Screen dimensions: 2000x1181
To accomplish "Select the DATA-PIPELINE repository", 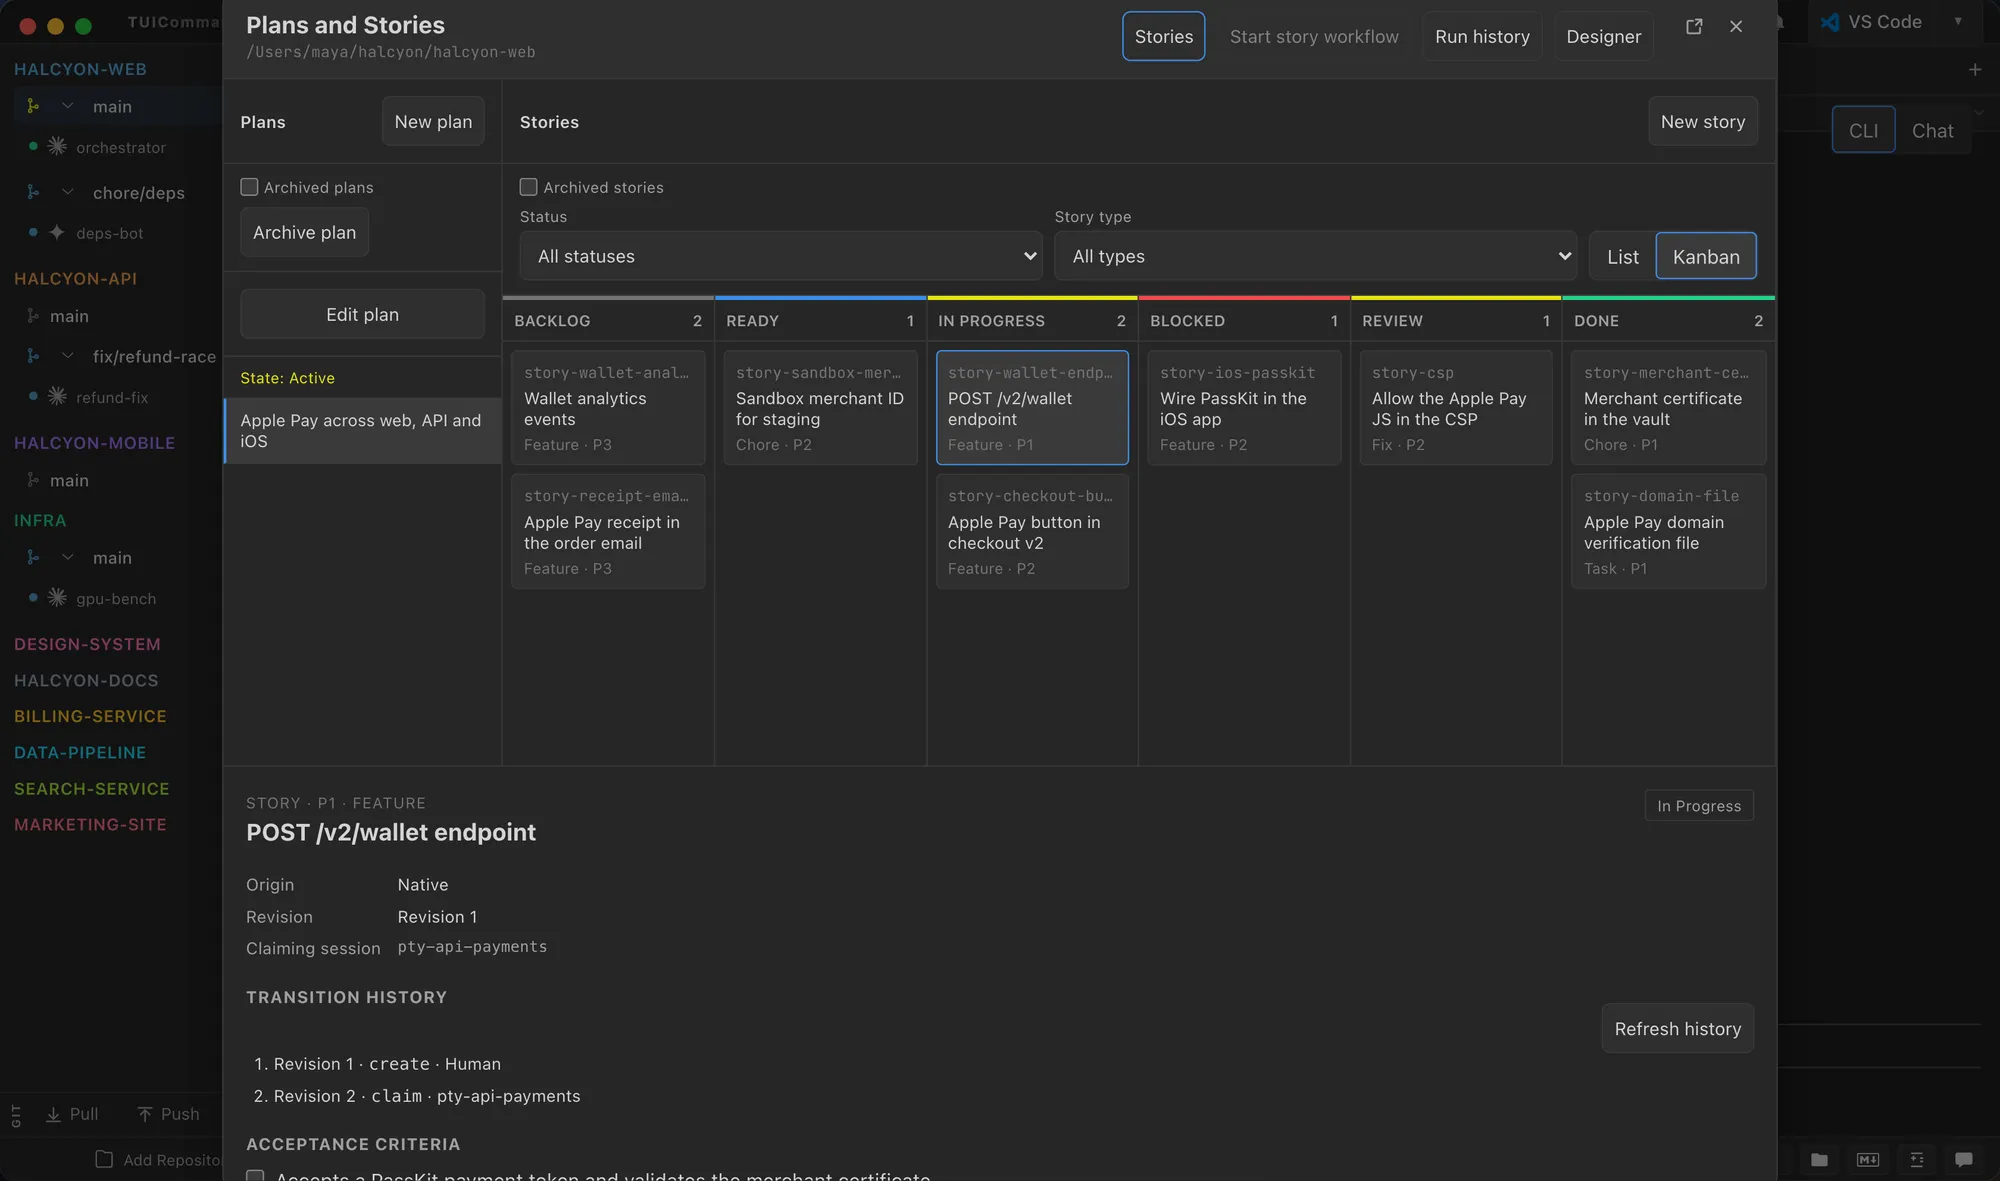I will pyautogui.click(x=80, y=752).
